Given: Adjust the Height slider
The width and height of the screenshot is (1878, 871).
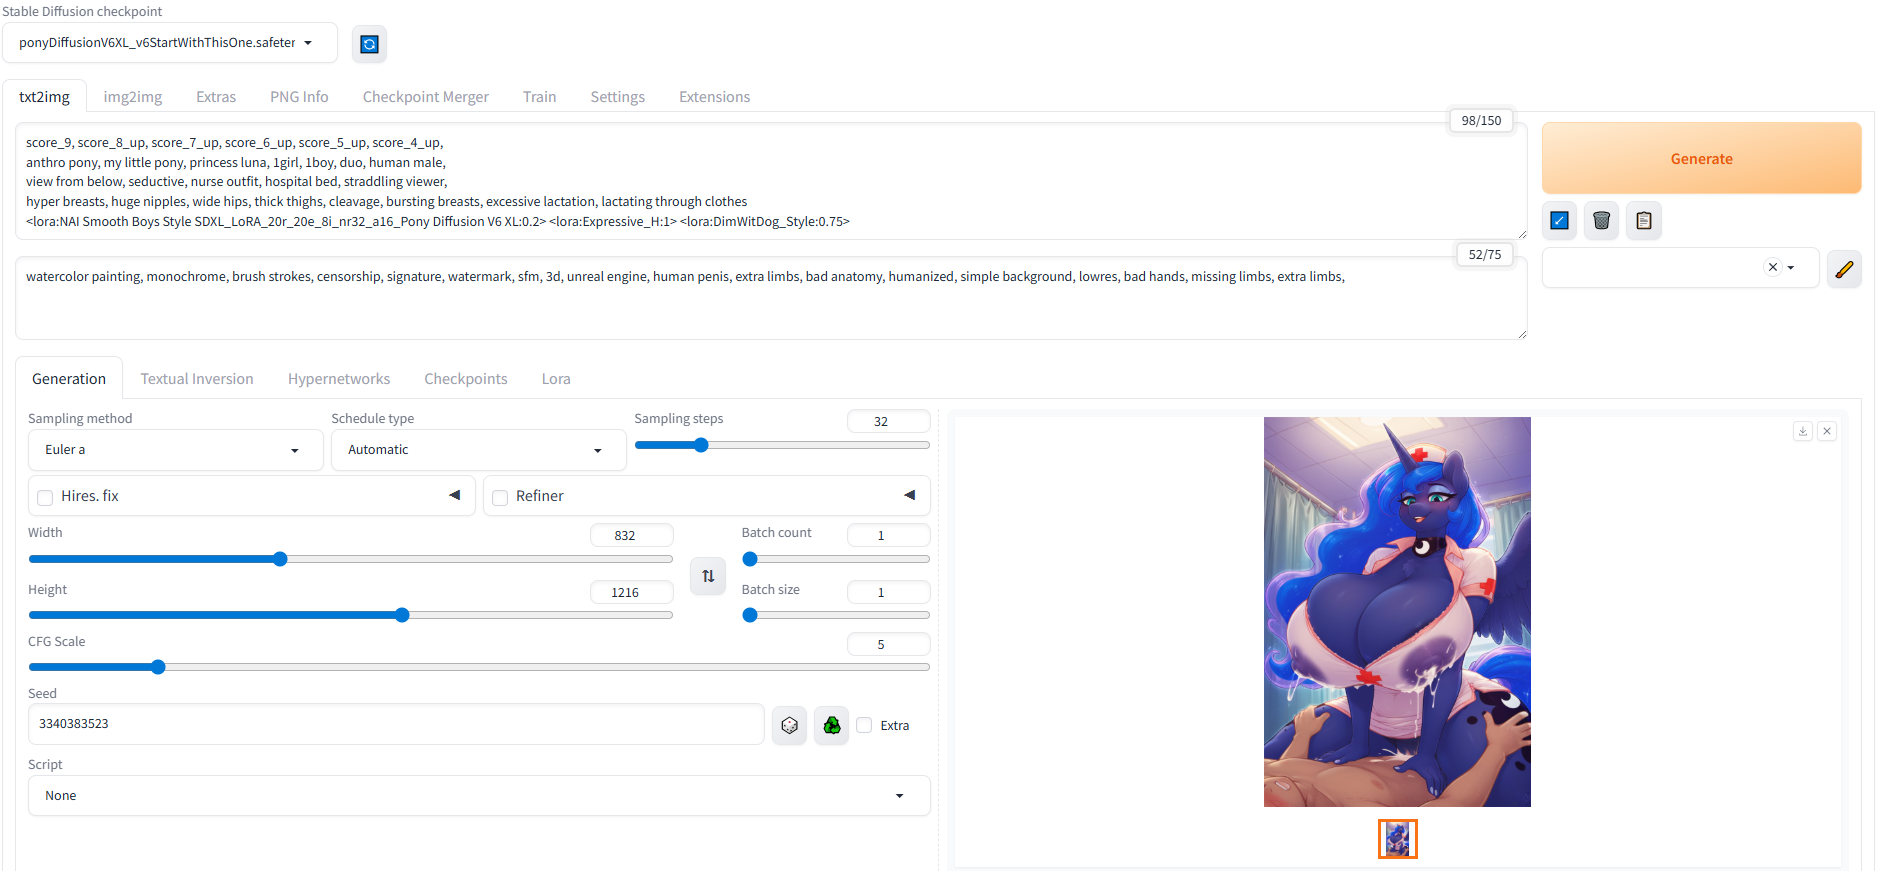Looking at the screenshot, I should [350, 615].
